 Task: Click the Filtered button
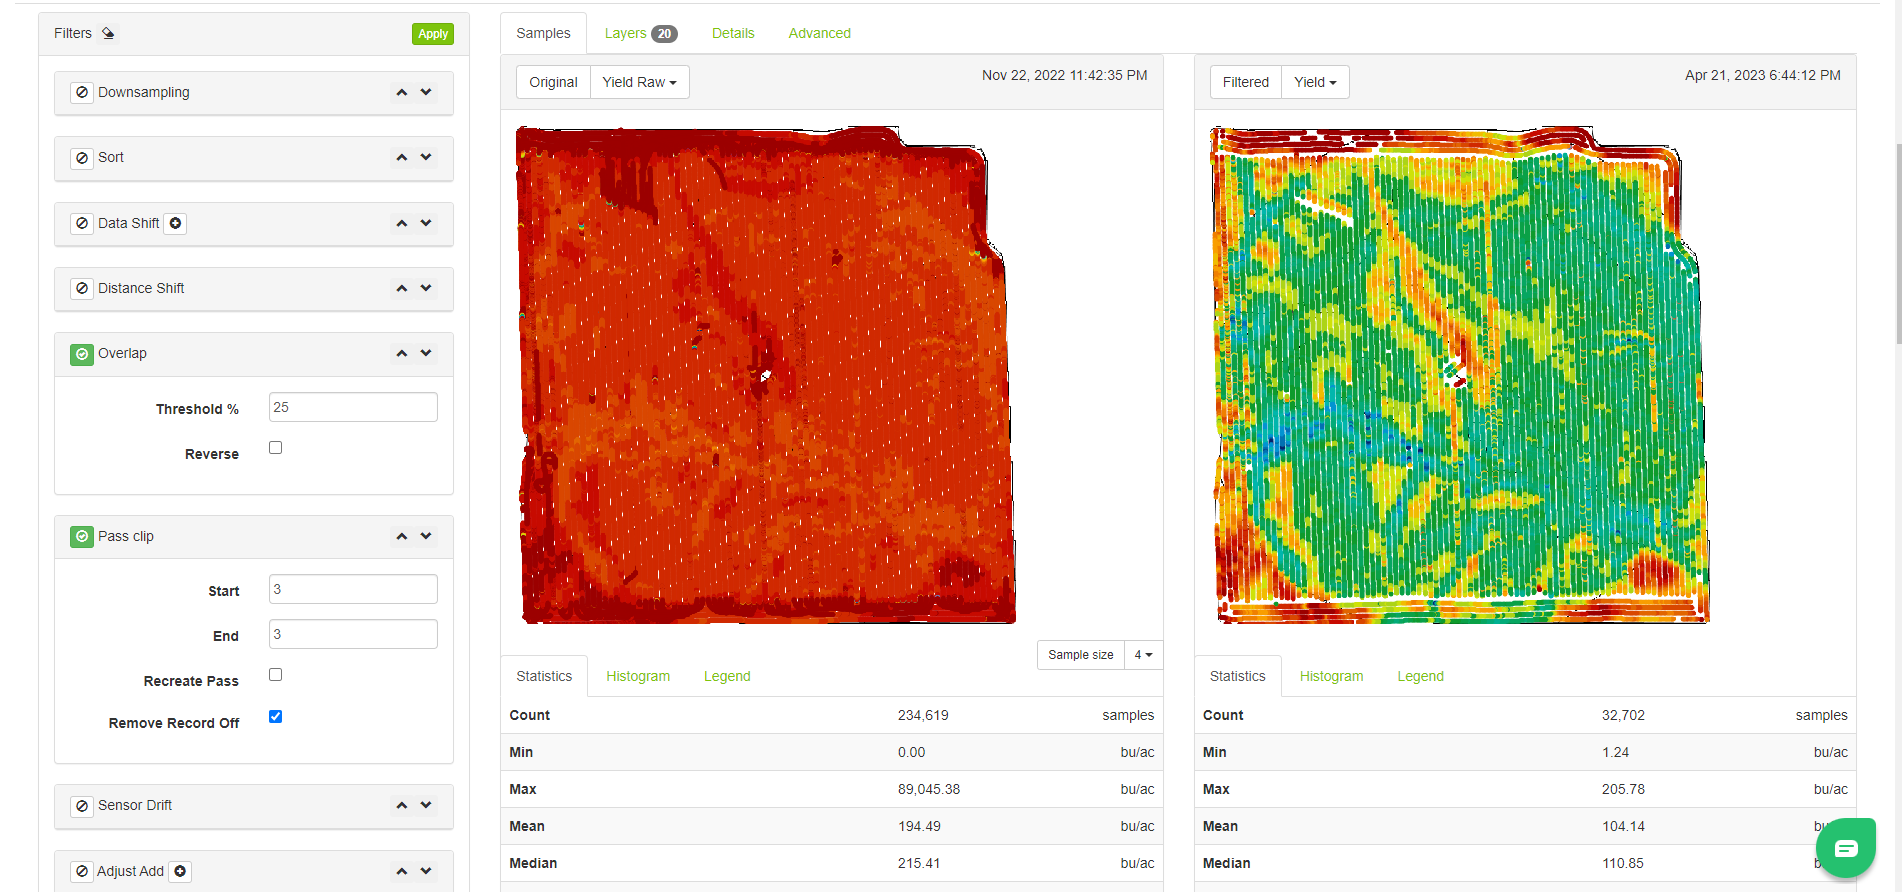[x=1246, y=82]
